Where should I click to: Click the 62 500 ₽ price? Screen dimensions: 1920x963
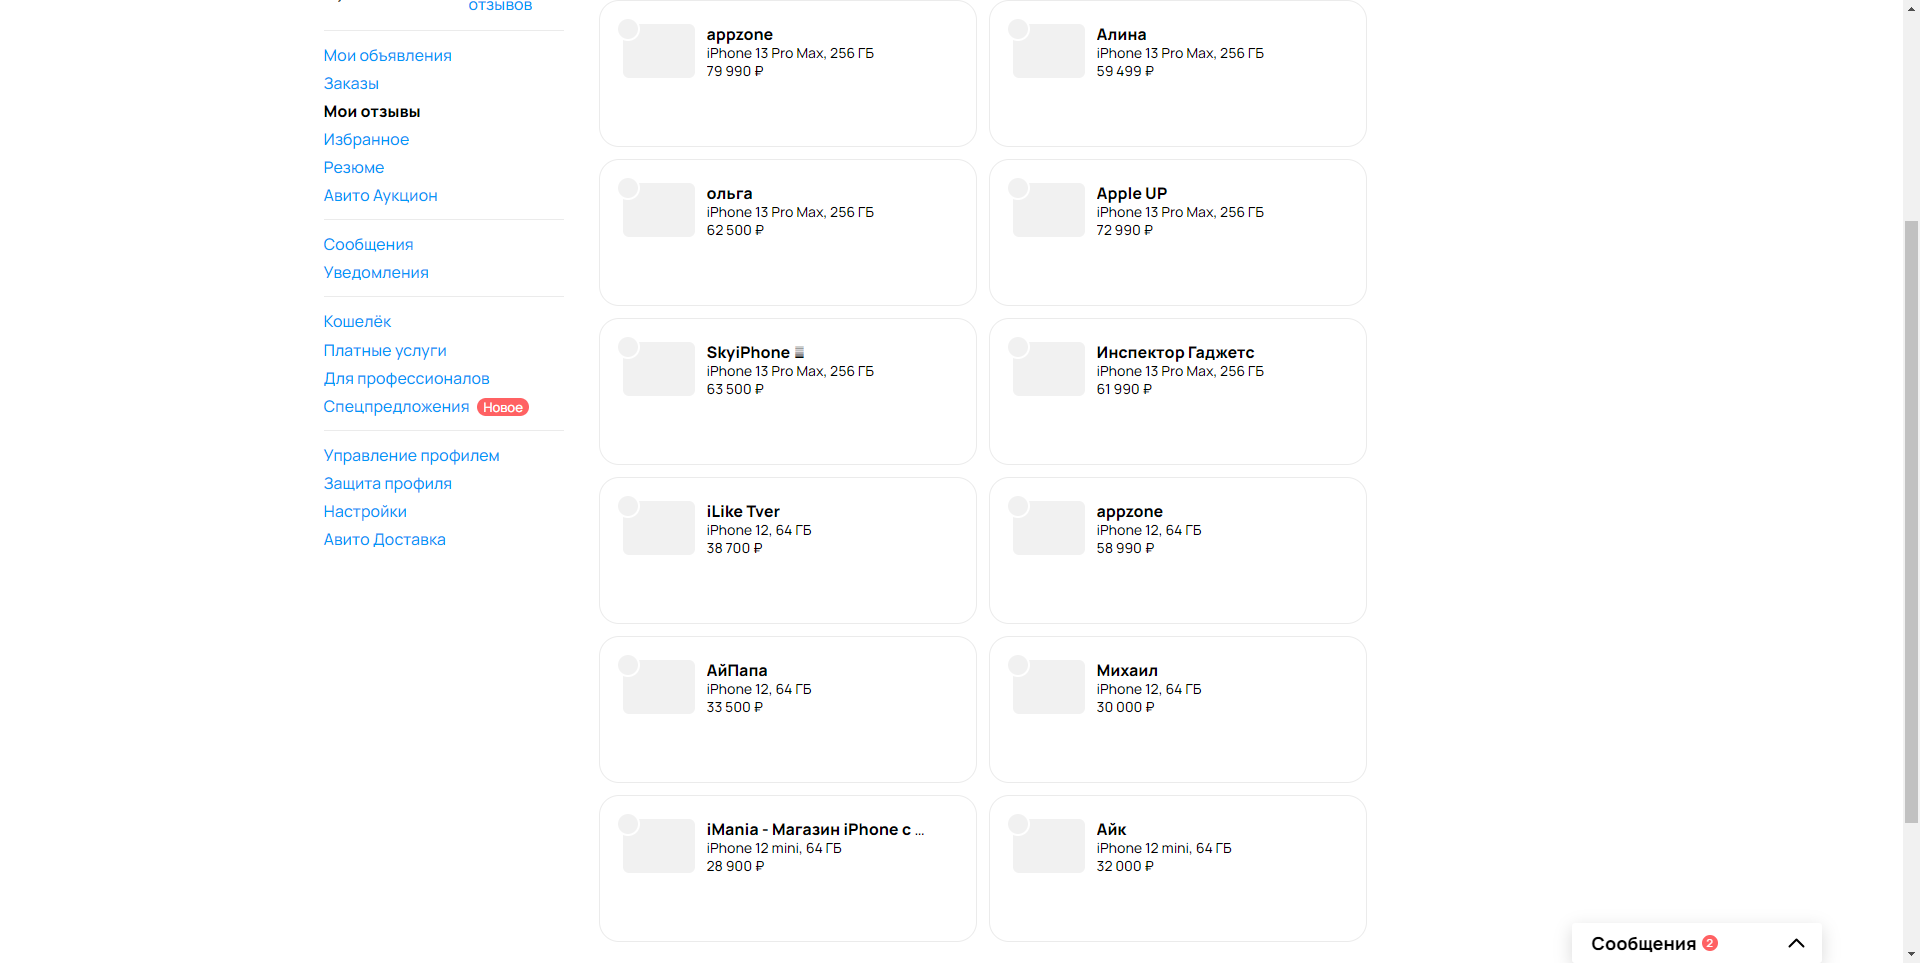[x=735, y=231]
